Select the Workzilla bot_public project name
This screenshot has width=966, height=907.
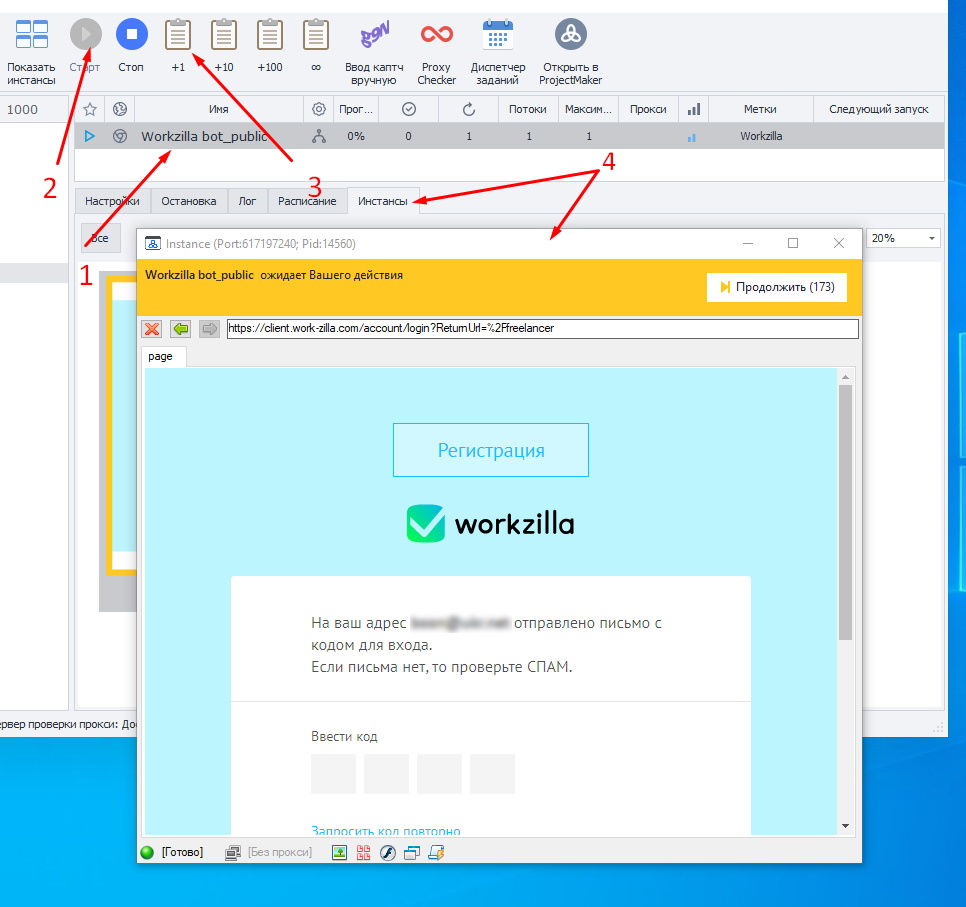(204, 136)
